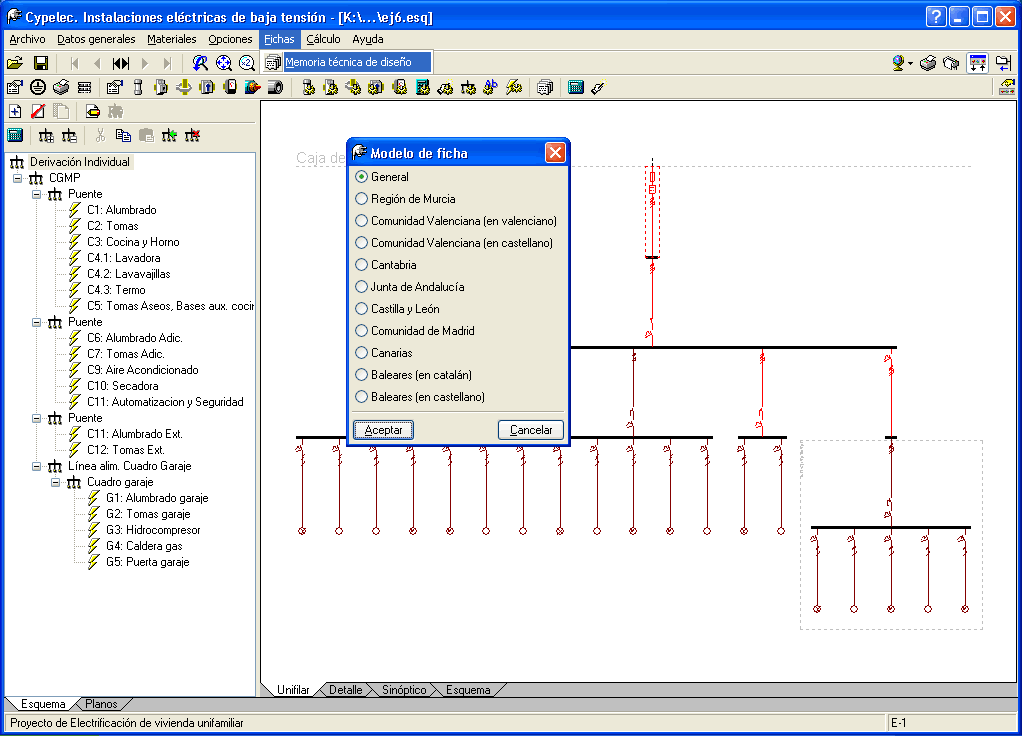Viewport: 1022px width, 736px height.
Task: Collapse the Cuadro garaje tree node
Action: click(55, 482)
